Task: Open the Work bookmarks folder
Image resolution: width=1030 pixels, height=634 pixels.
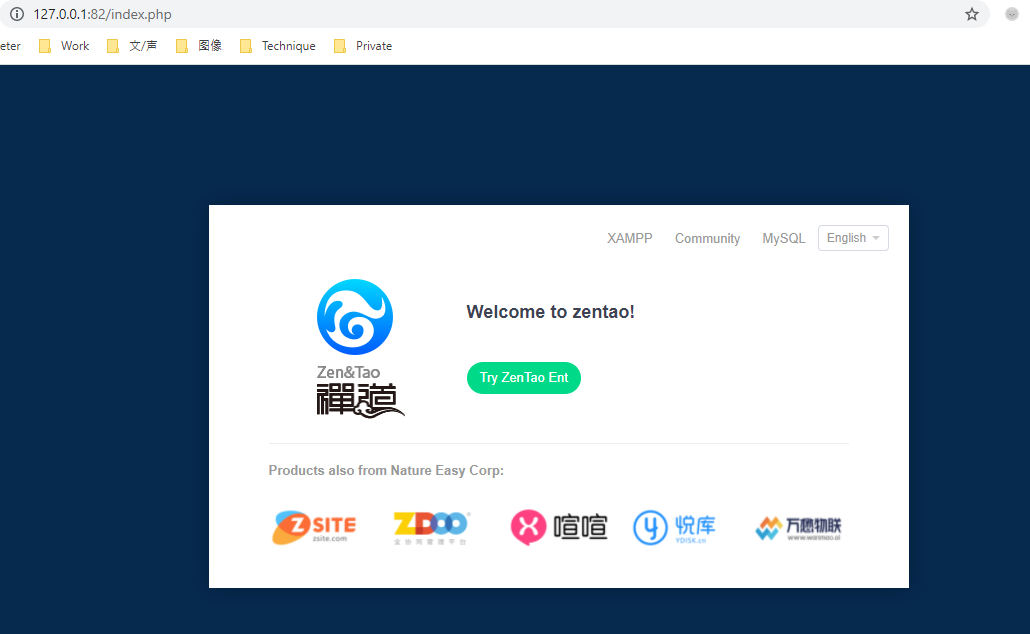Action: click(65, 46)
